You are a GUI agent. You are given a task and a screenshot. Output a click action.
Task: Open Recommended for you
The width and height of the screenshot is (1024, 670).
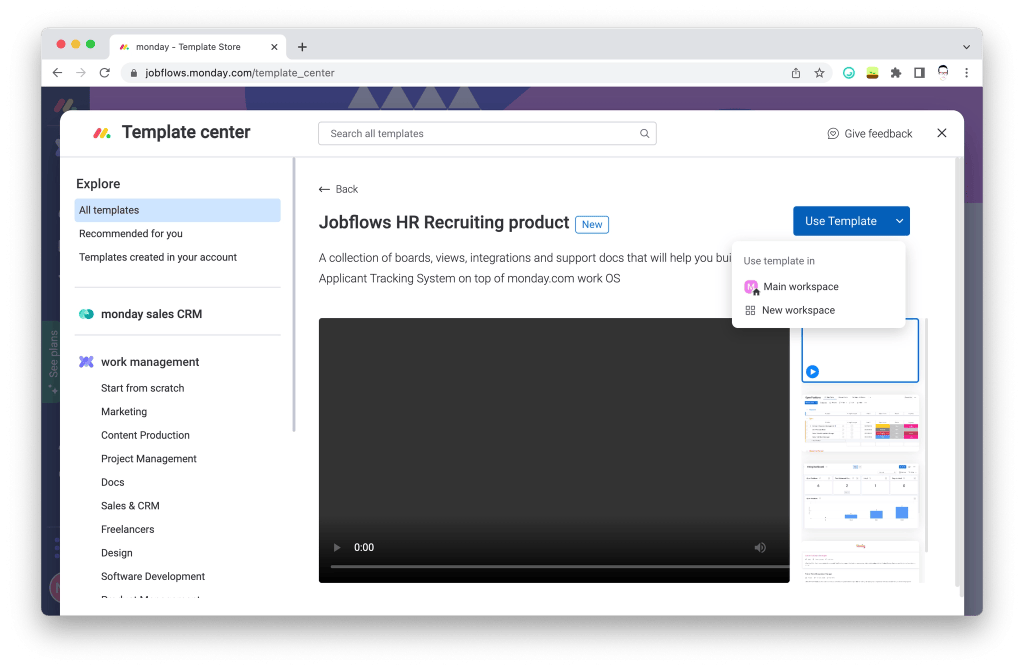131,234
